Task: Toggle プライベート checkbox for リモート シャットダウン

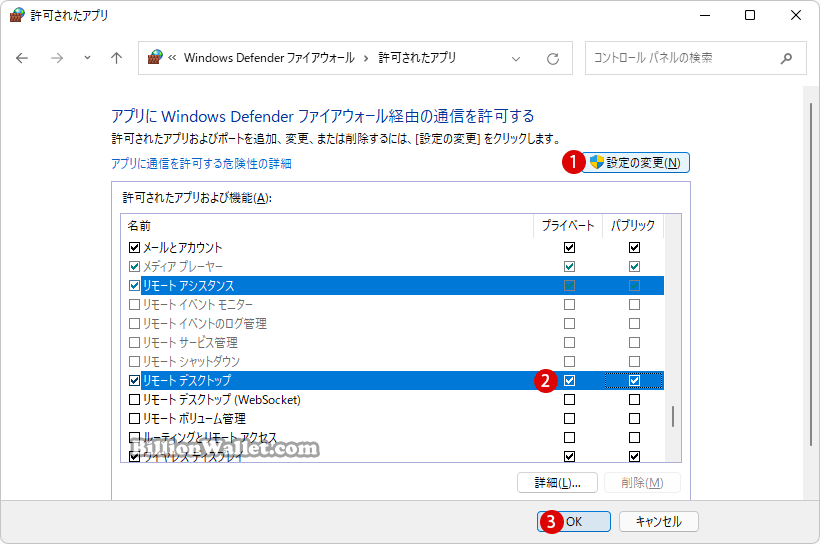Action: 570,361
